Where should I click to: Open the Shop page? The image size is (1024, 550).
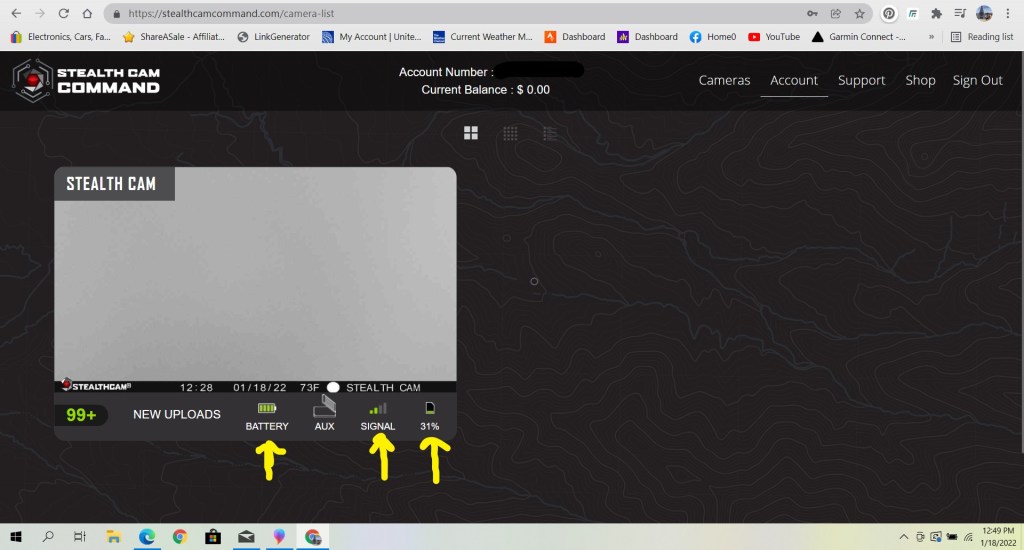point(920,80)
